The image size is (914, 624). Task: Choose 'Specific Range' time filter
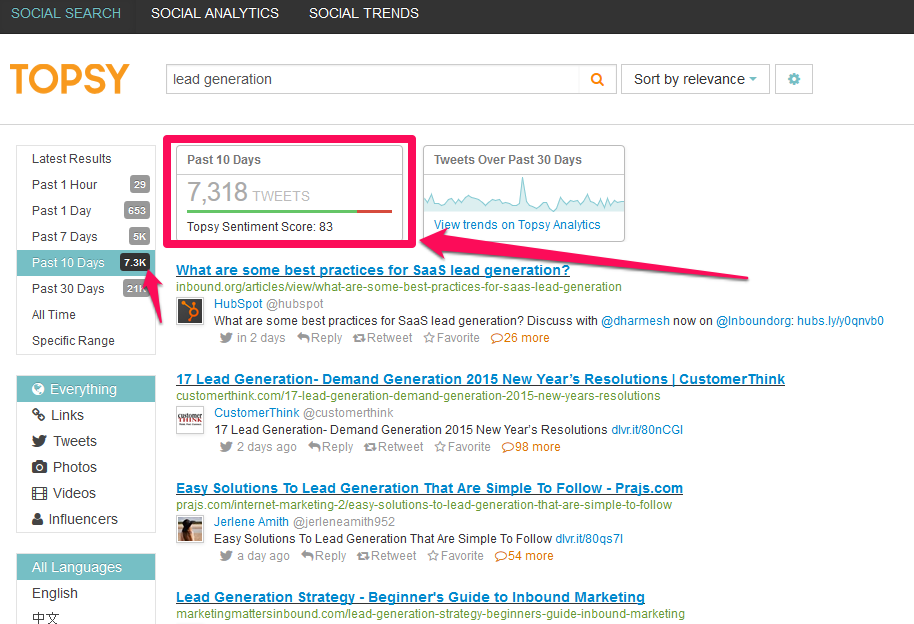click(86, 341)
